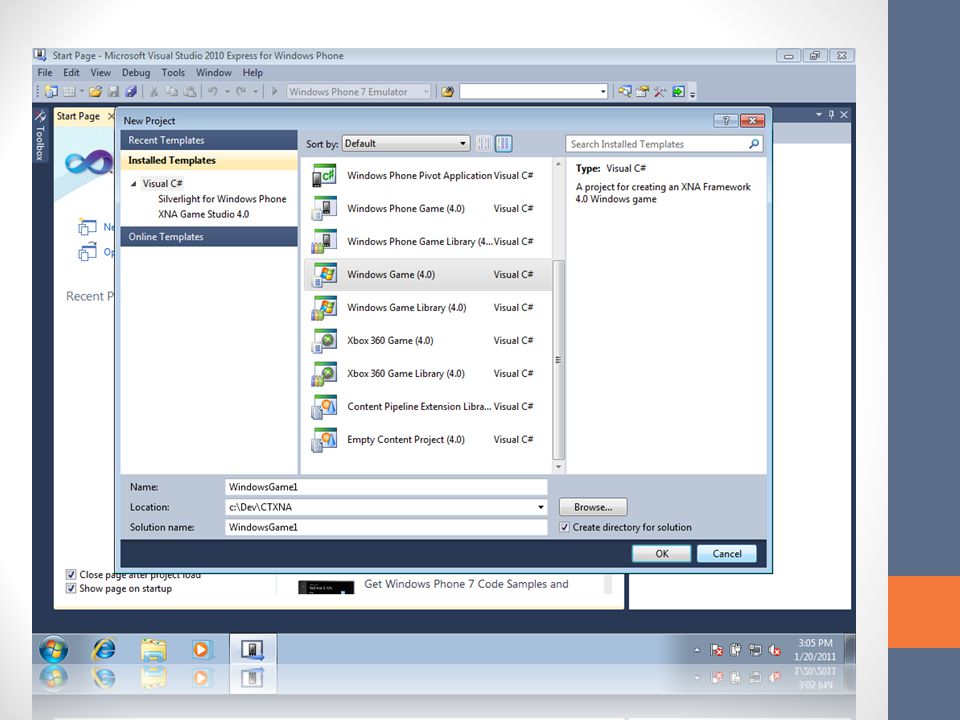
Task: Expand the Online Templates section
Action: click(x=209, y=237)
